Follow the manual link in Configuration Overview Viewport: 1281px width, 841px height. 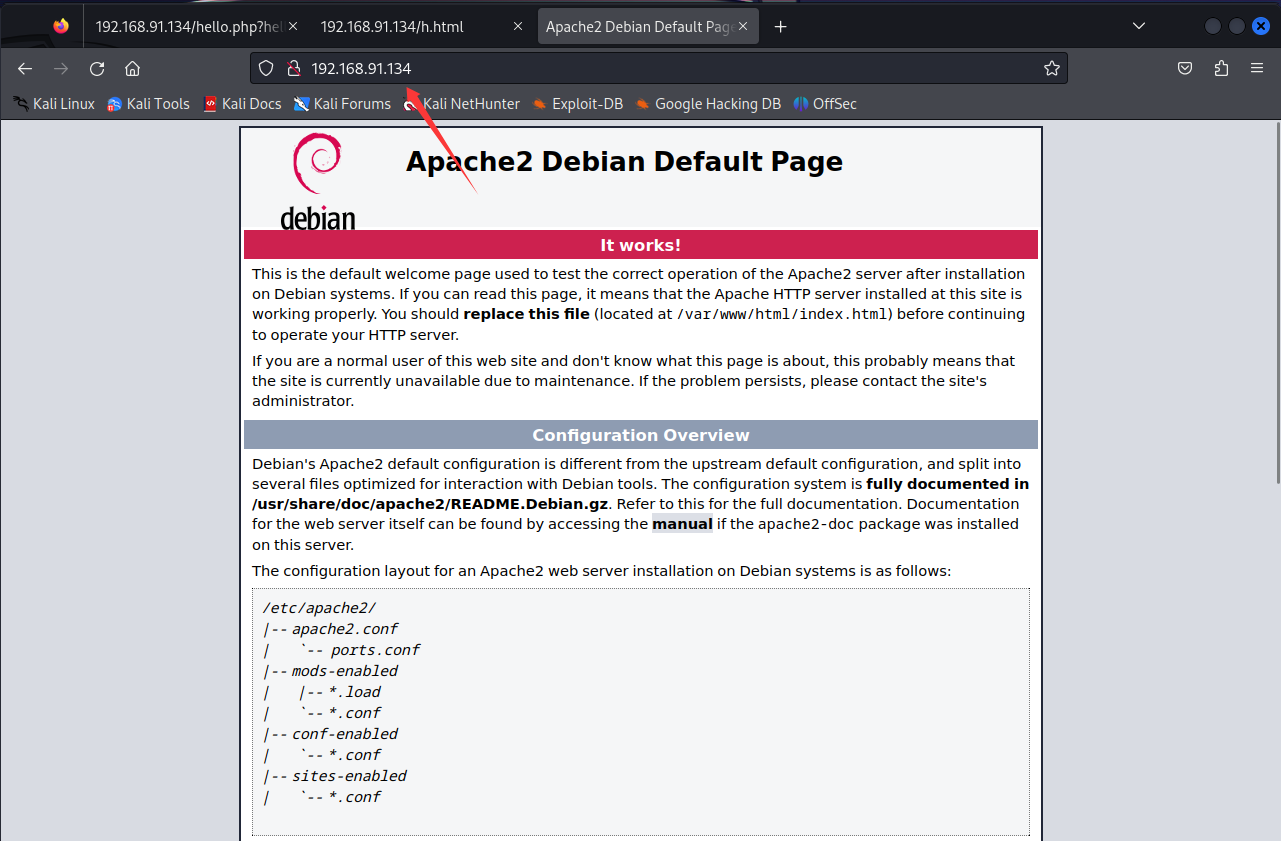(x=682, y=523)
